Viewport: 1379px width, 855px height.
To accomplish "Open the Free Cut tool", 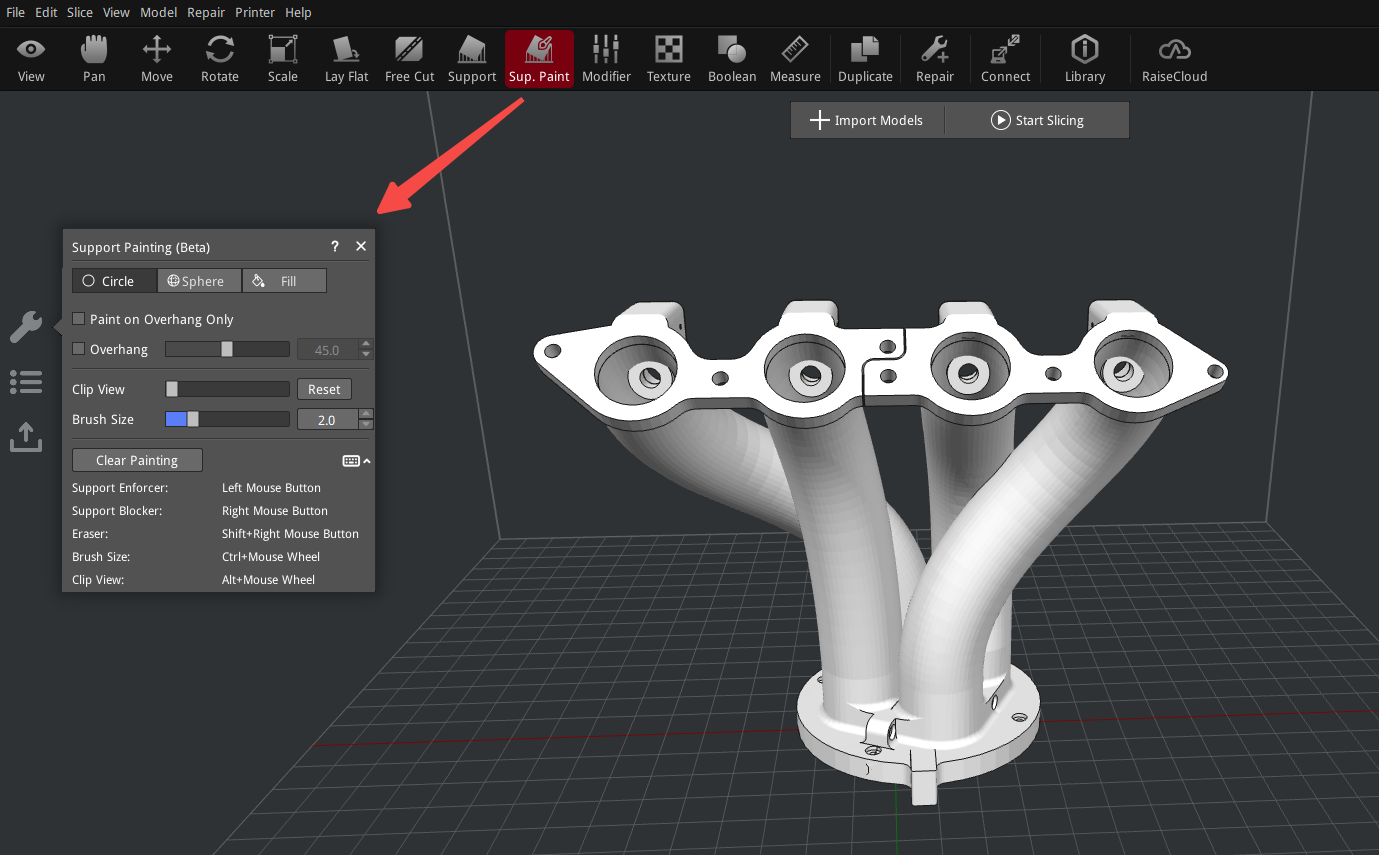I will 409,59.
